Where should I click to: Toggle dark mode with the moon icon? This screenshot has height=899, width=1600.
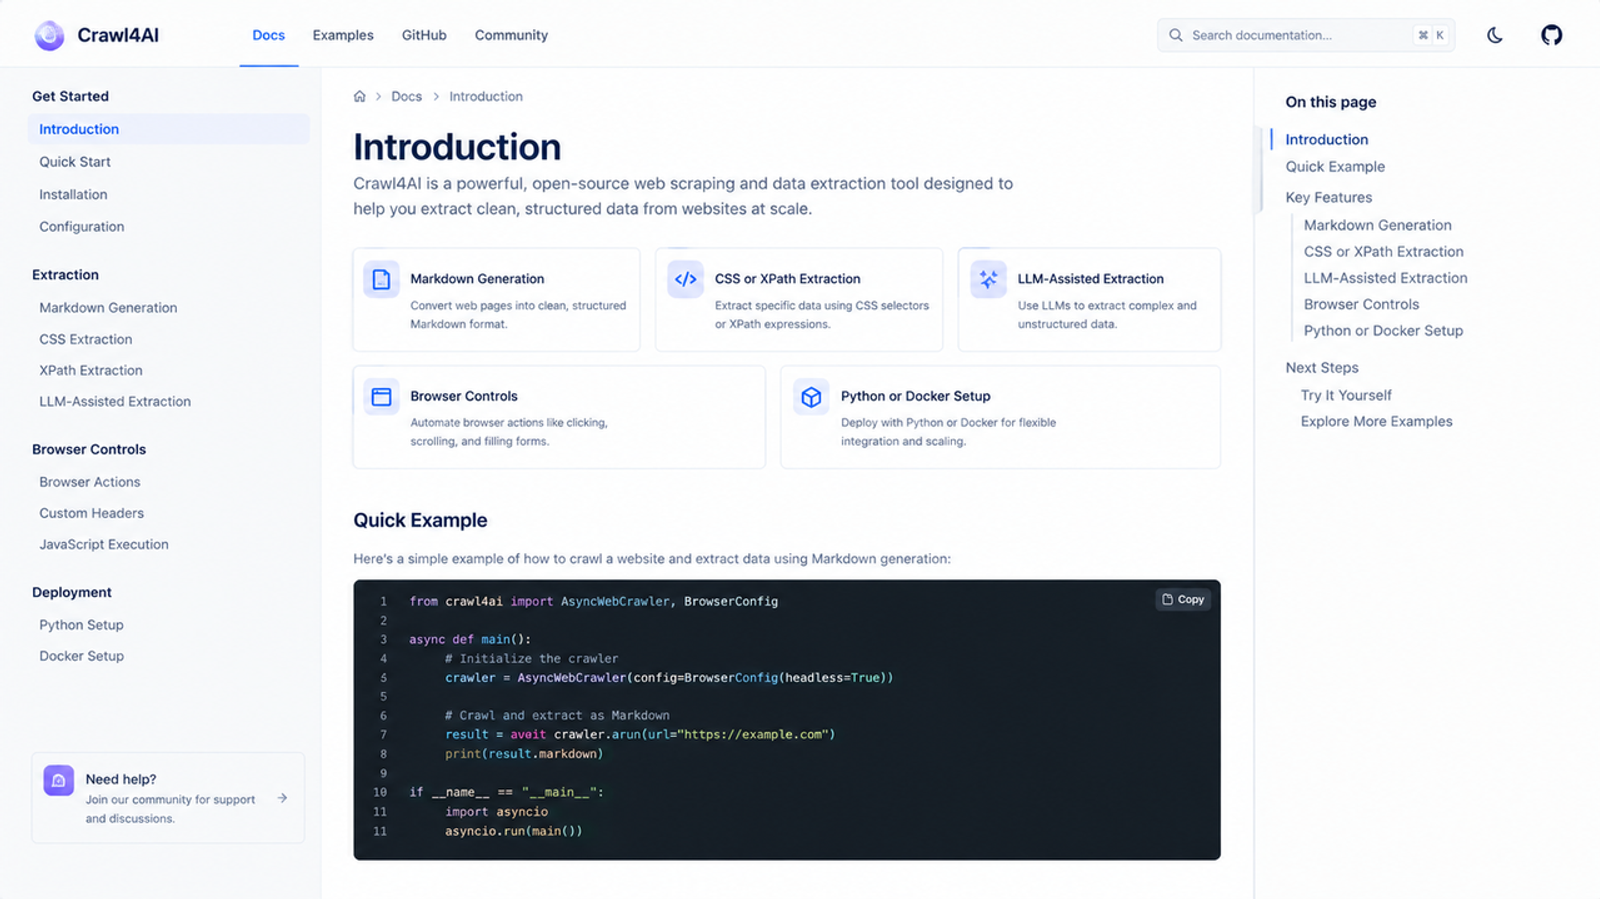pyautogui.click(x=1495, y=35)
